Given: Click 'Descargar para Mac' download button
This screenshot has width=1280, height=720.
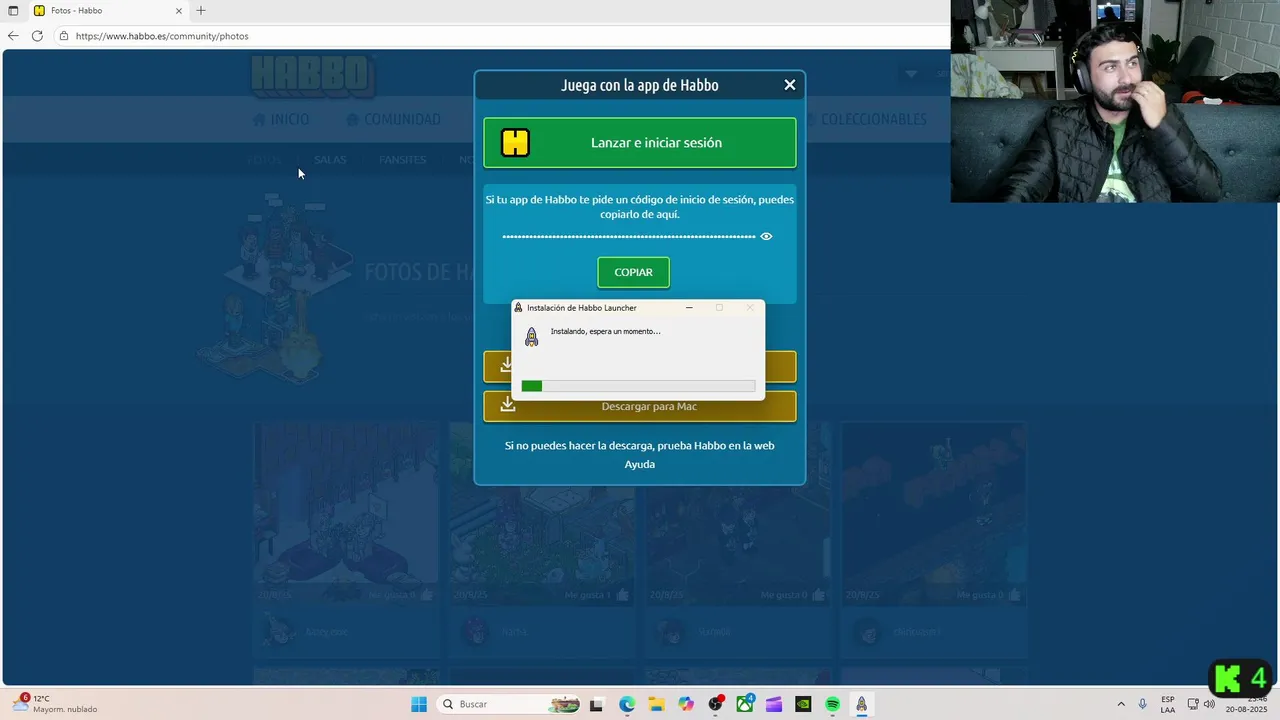Looking at the screenshot, I should pos(640,406).
